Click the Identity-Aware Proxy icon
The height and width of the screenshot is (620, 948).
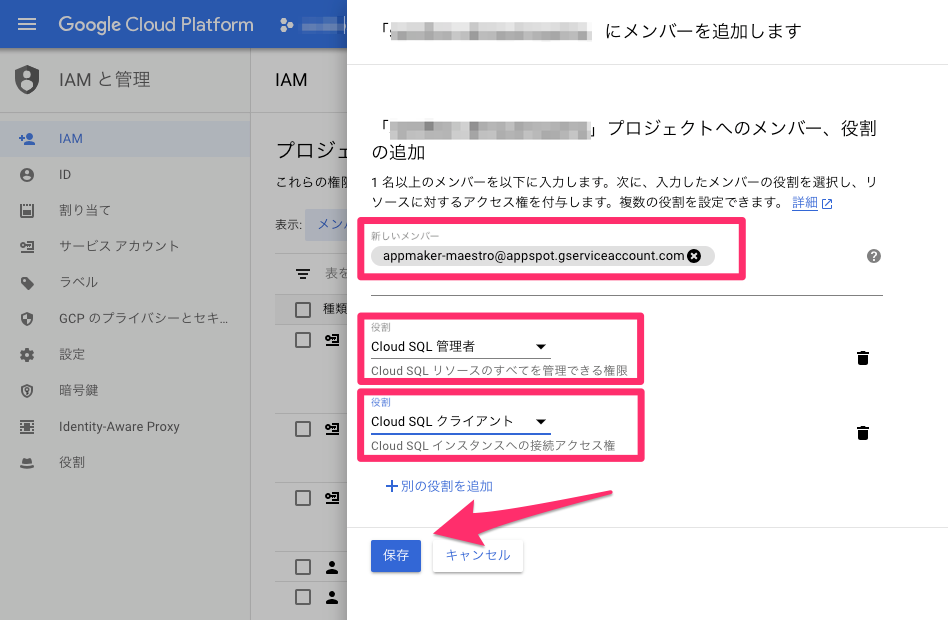27,426
